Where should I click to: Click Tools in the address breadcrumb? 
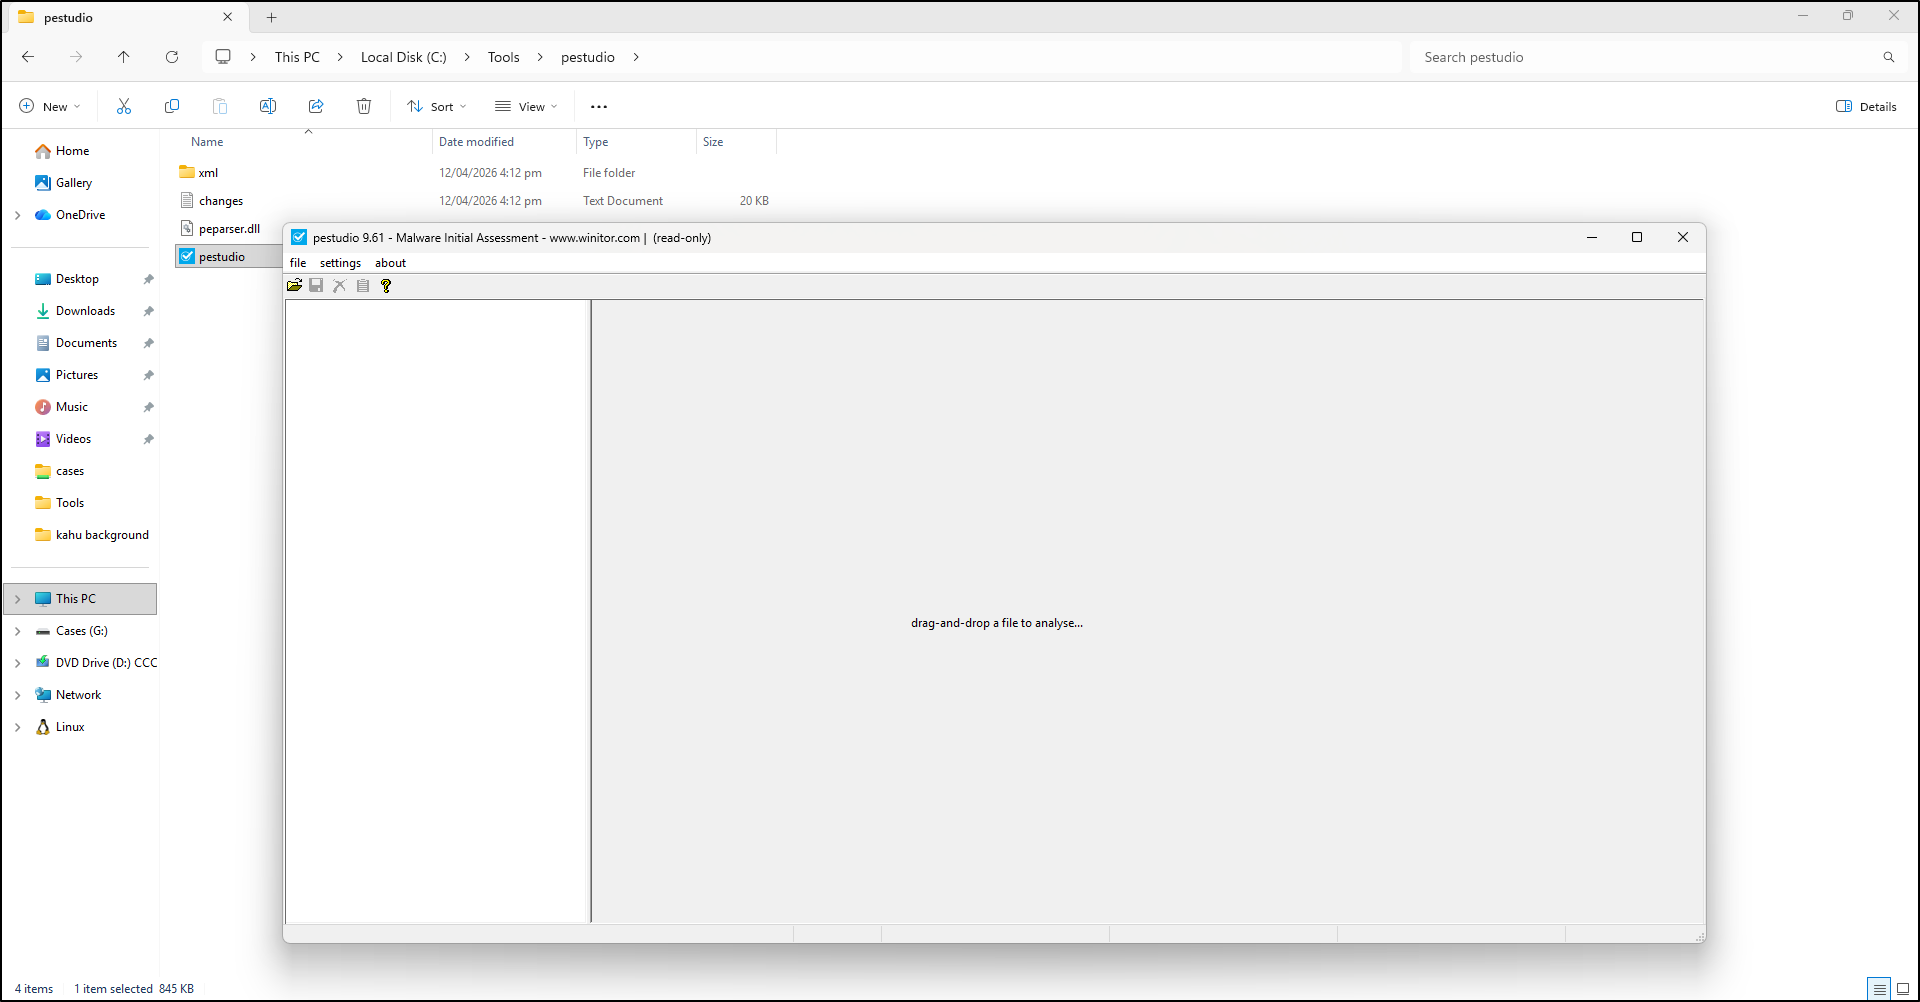[x=504, y=57]
